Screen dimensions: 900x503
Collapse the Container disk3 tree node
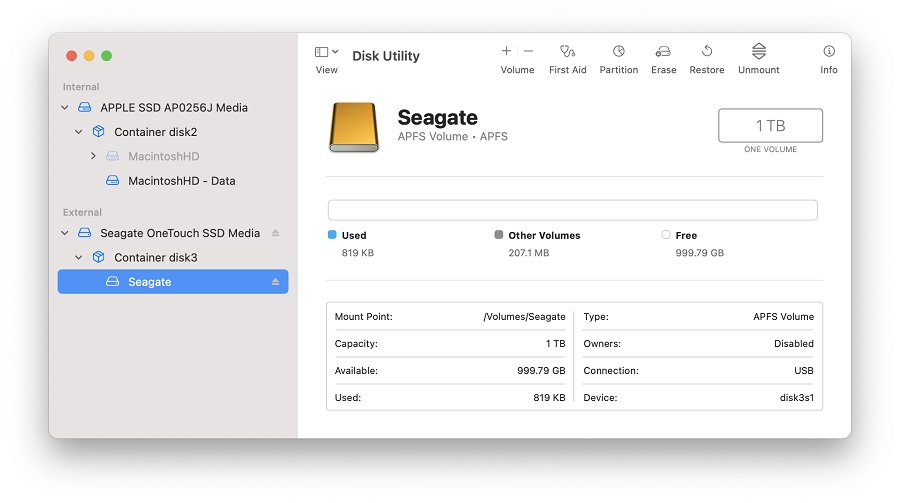(x=79, y=257)
